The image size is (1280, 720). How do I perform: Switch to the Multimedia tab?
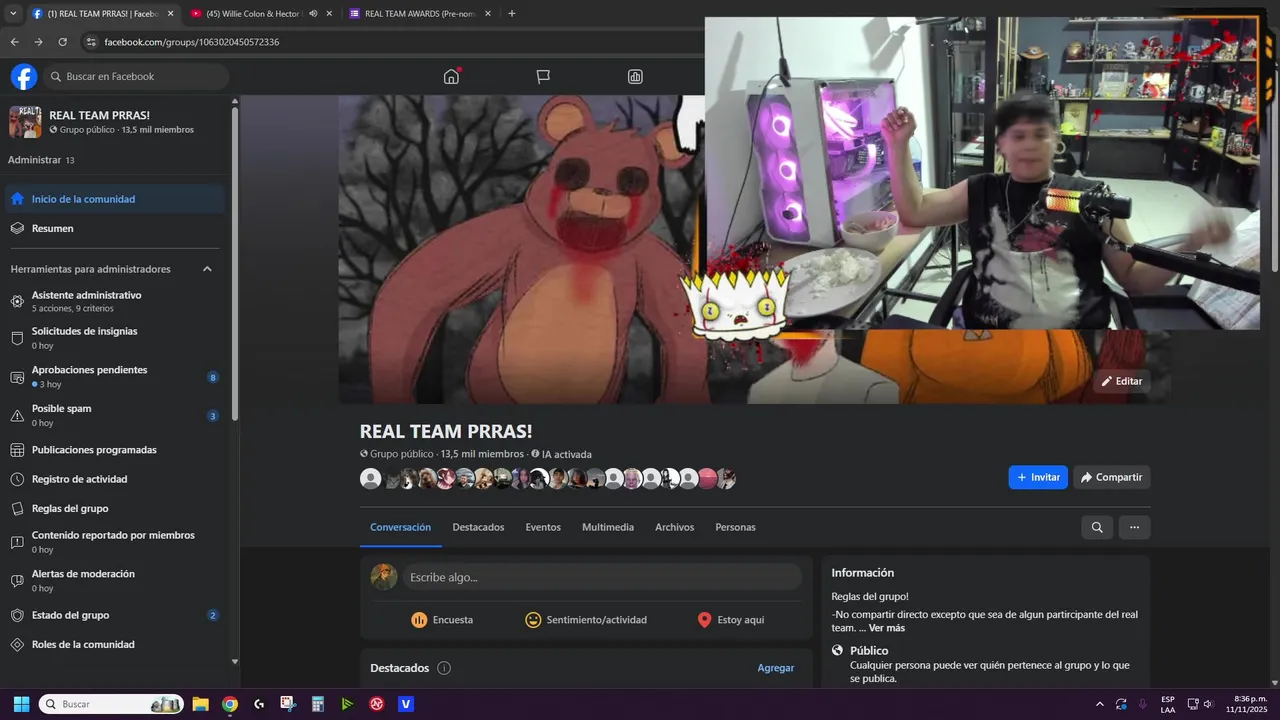(608, 527)
